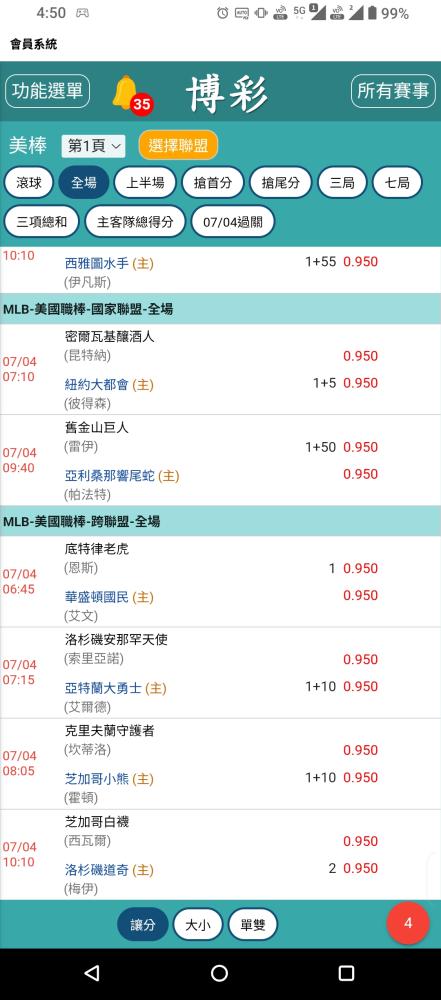Tap the Android home circle button
The image size is (441, 1000).
coord(220,973)
